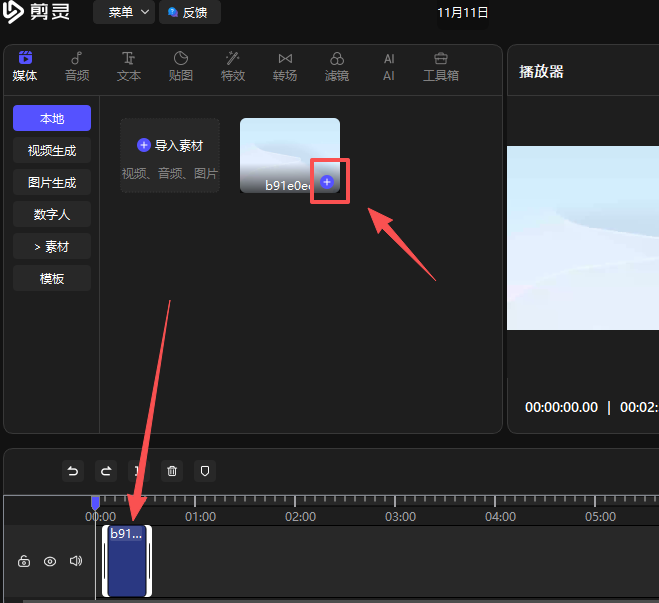Image resolution: width=659 pixels, height=603 pixels.
Task: Open the 滤镜 filters panel
Action: (337, 67)
